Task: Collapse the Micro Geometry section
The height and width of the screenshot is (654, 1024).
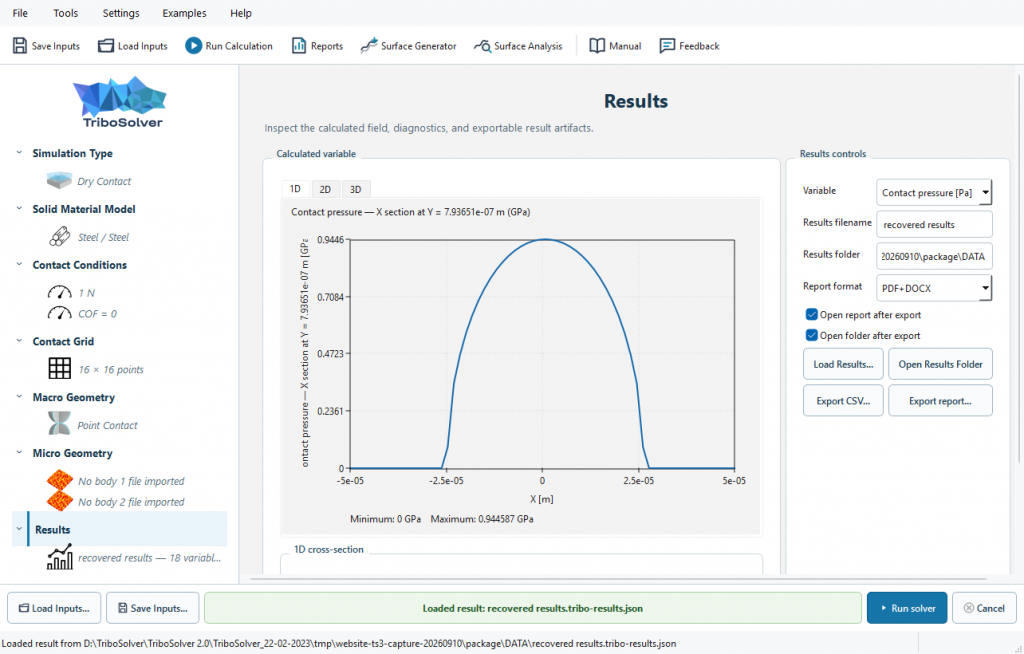Action: click(x=19, y=453)
